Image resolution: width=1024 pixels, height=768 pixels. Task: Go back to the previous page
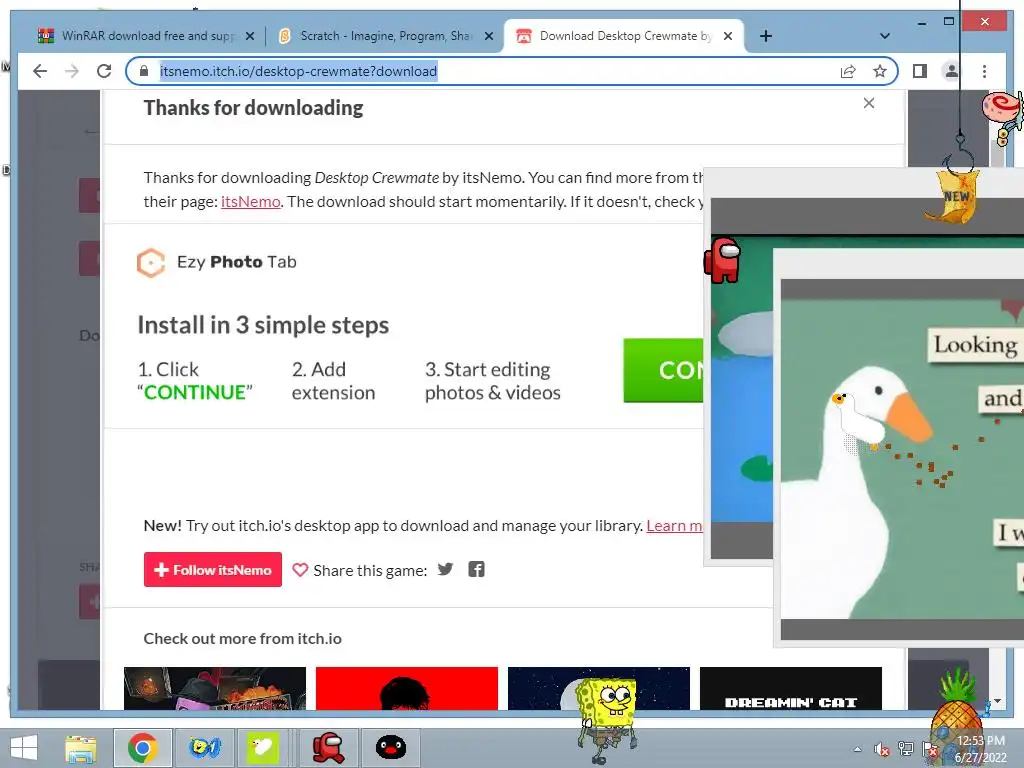tap(40, 71)
